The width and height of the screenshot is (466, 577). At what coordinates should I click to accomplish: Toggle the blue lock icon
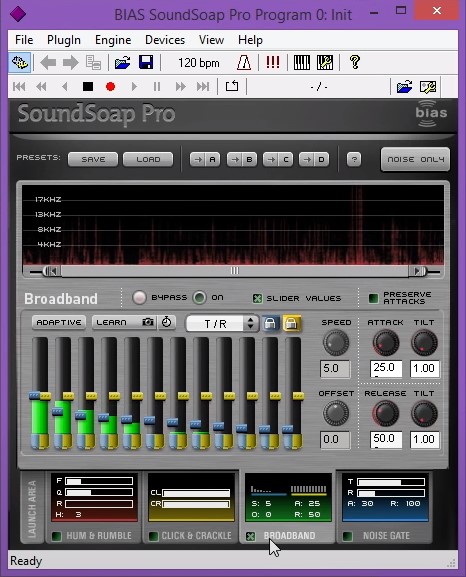(270, 323)
